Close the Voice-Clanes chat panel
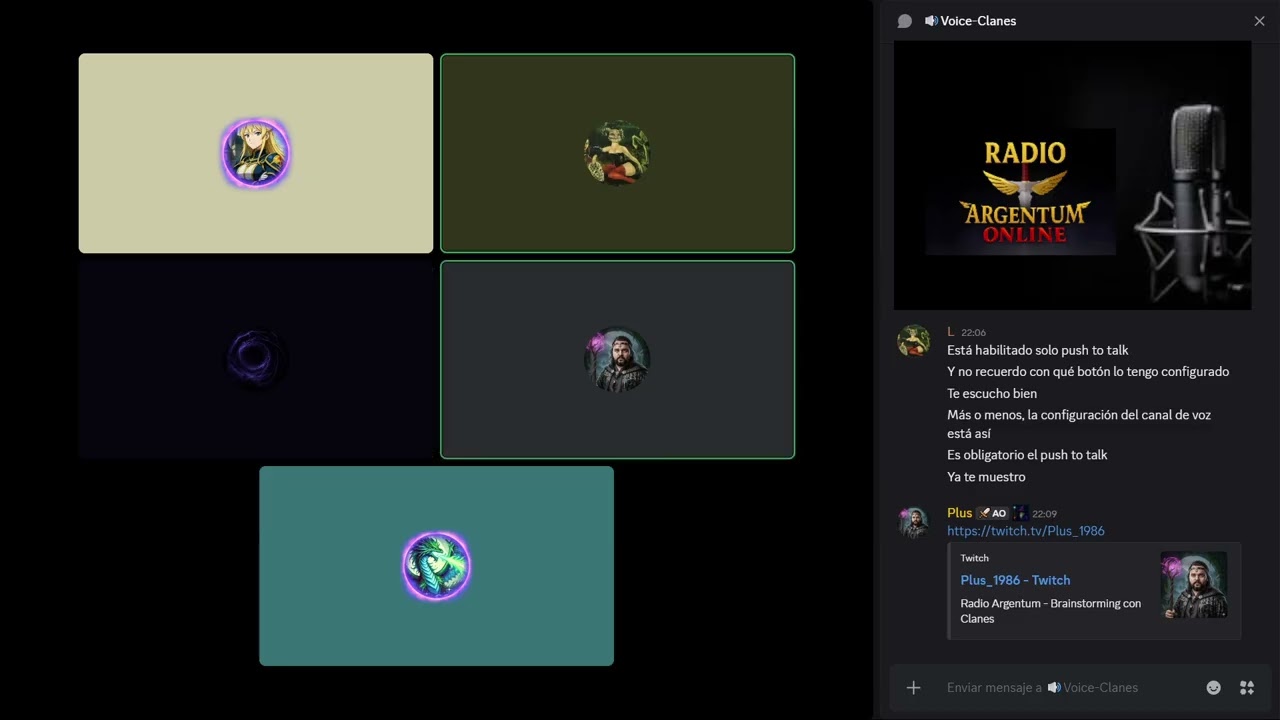Screen dimensions: 1280x720 [x=1259, y=21]
